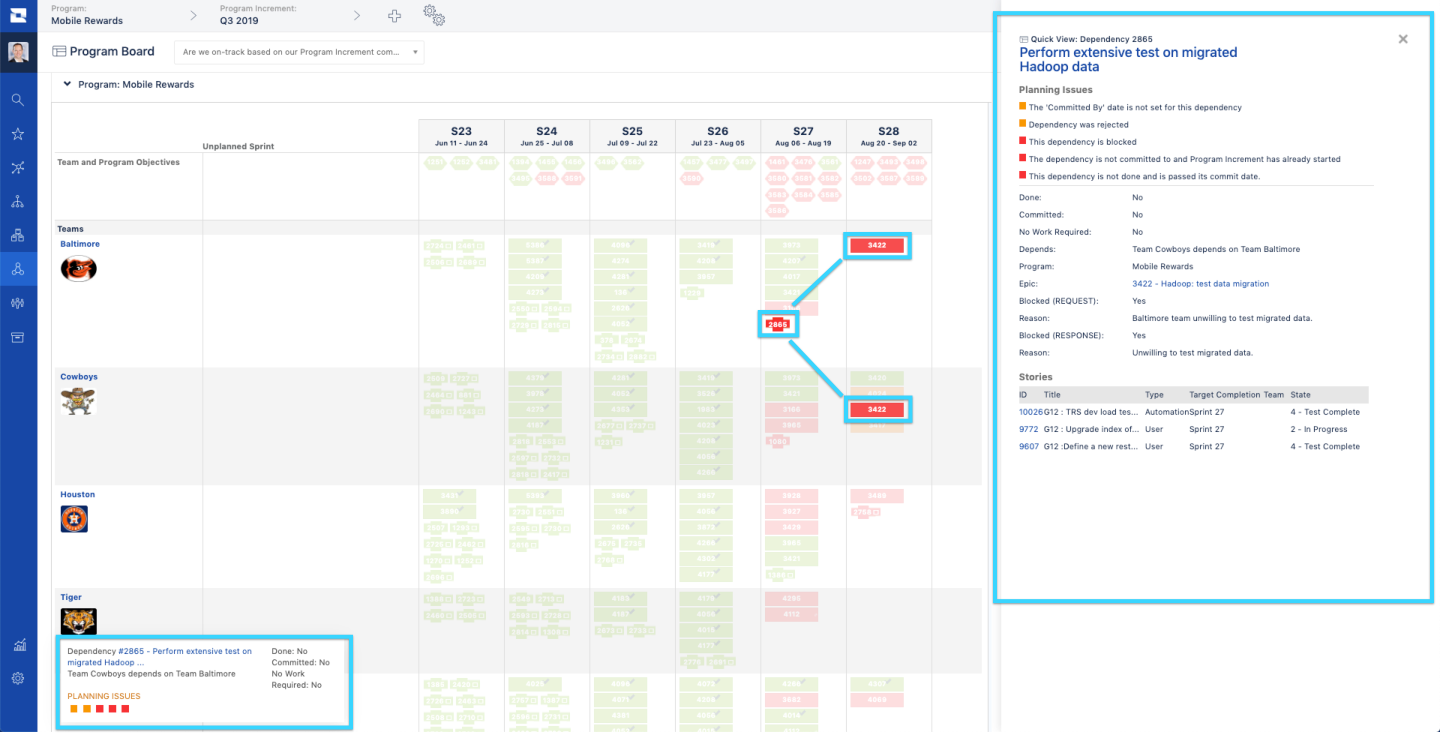
Task: Click the archive box icon in sidebar
Action: [18, 337]
